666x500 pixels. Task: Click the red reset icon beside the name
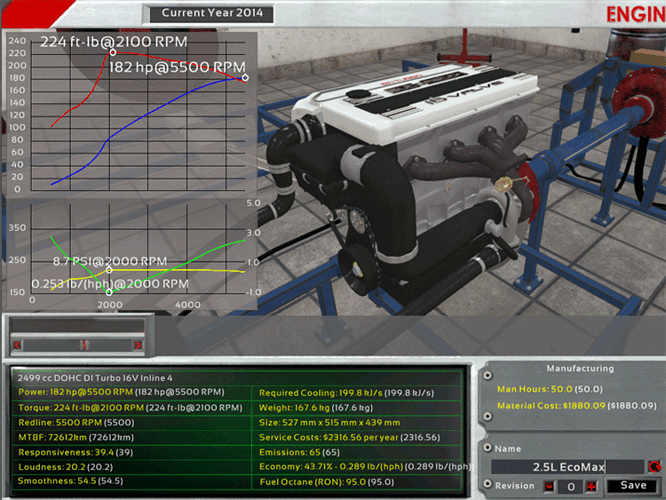pyautogui.click(x=654, y=466)
